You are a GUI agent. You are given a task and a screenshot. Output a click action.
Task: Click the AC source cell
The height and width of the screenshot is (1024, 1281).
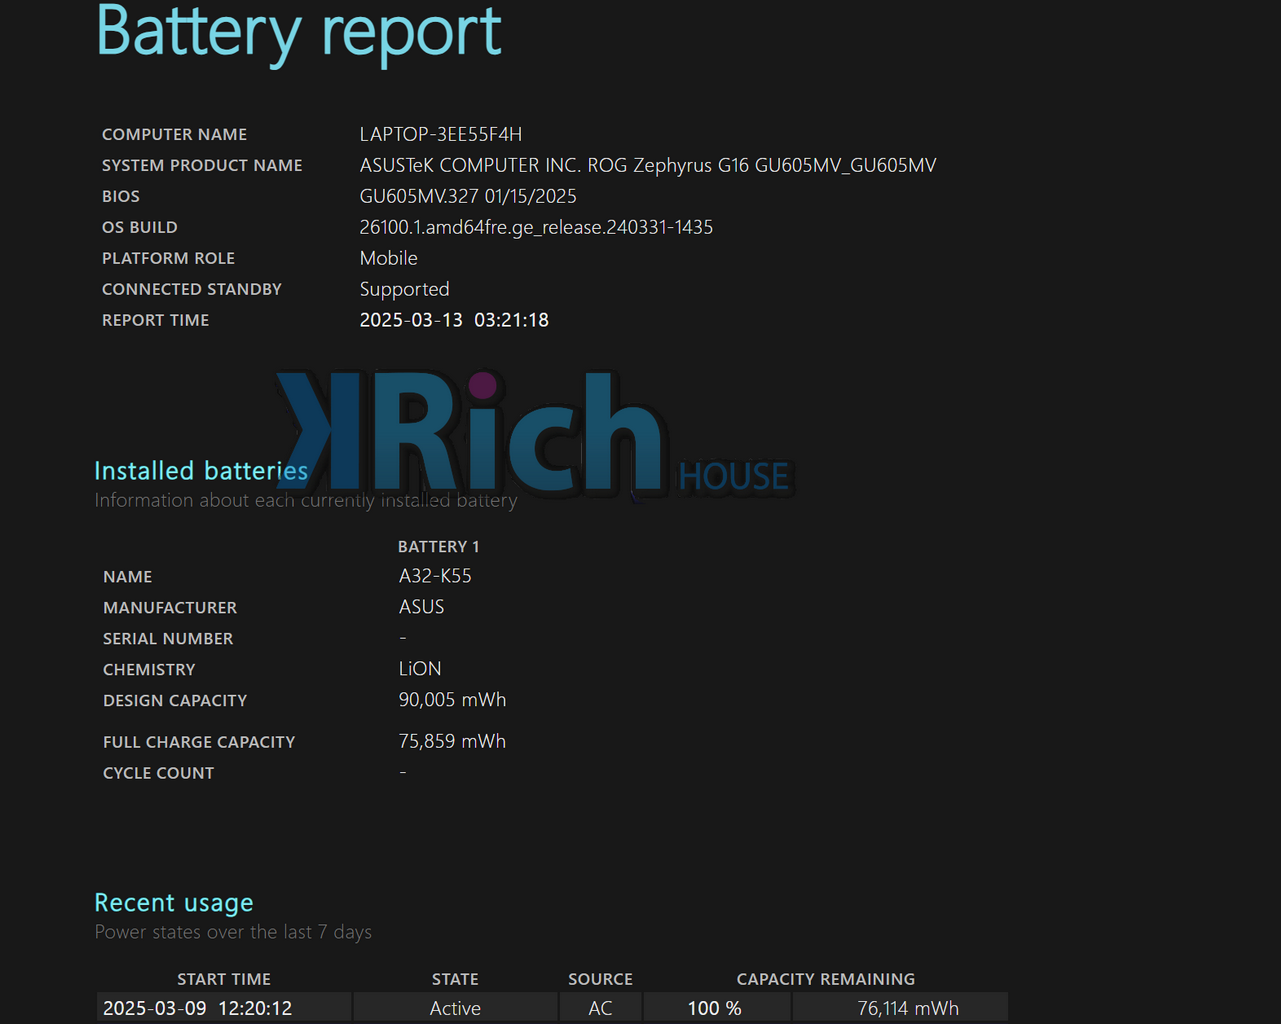click(600, 1008)
